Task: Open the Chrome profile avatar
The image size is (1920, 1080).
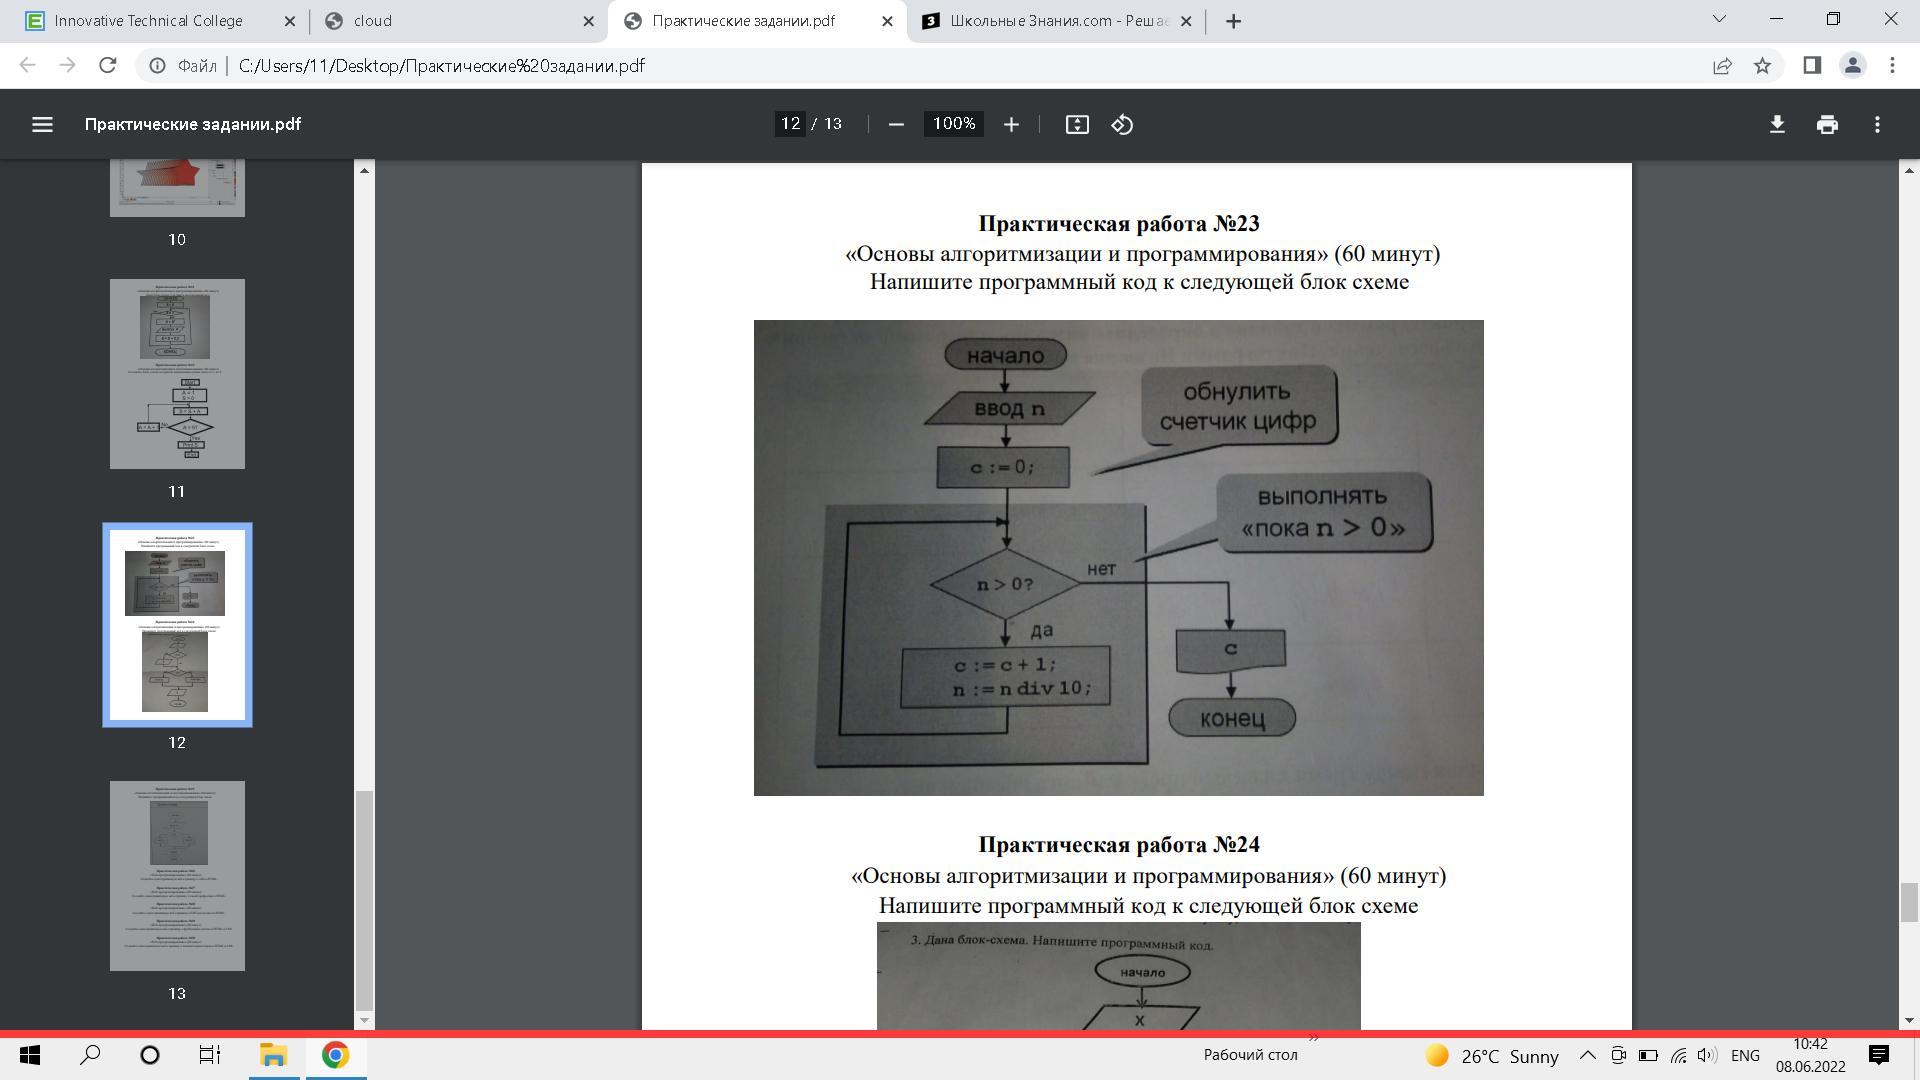Action: point(1852,65)
